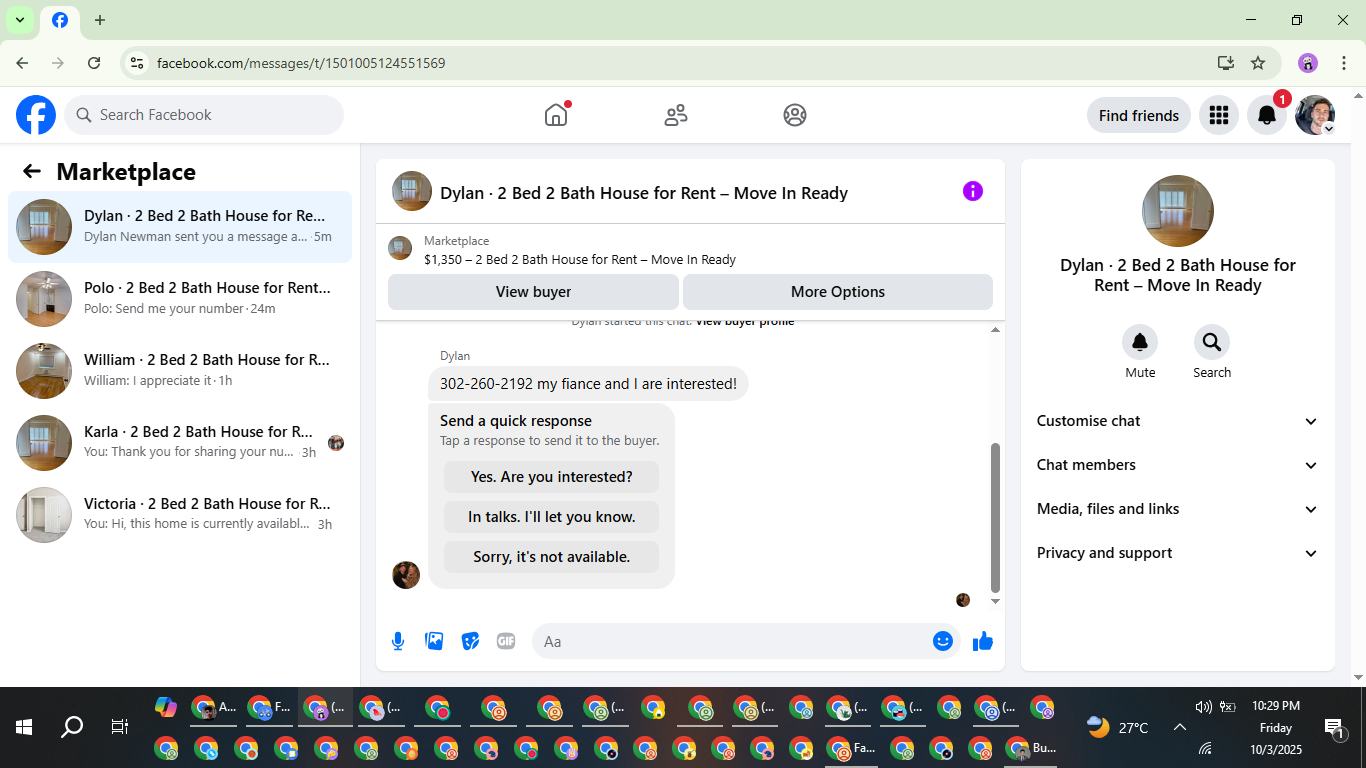The image size is (1366, 768).
Task: Send quick response 'Yes. Are you interested?'
Action: (552, 477)
